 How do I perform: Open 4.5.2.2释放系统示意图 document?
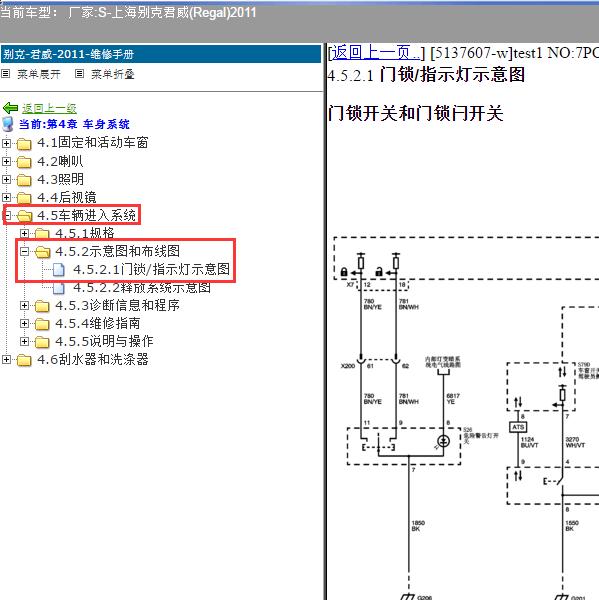pos(142,287)
